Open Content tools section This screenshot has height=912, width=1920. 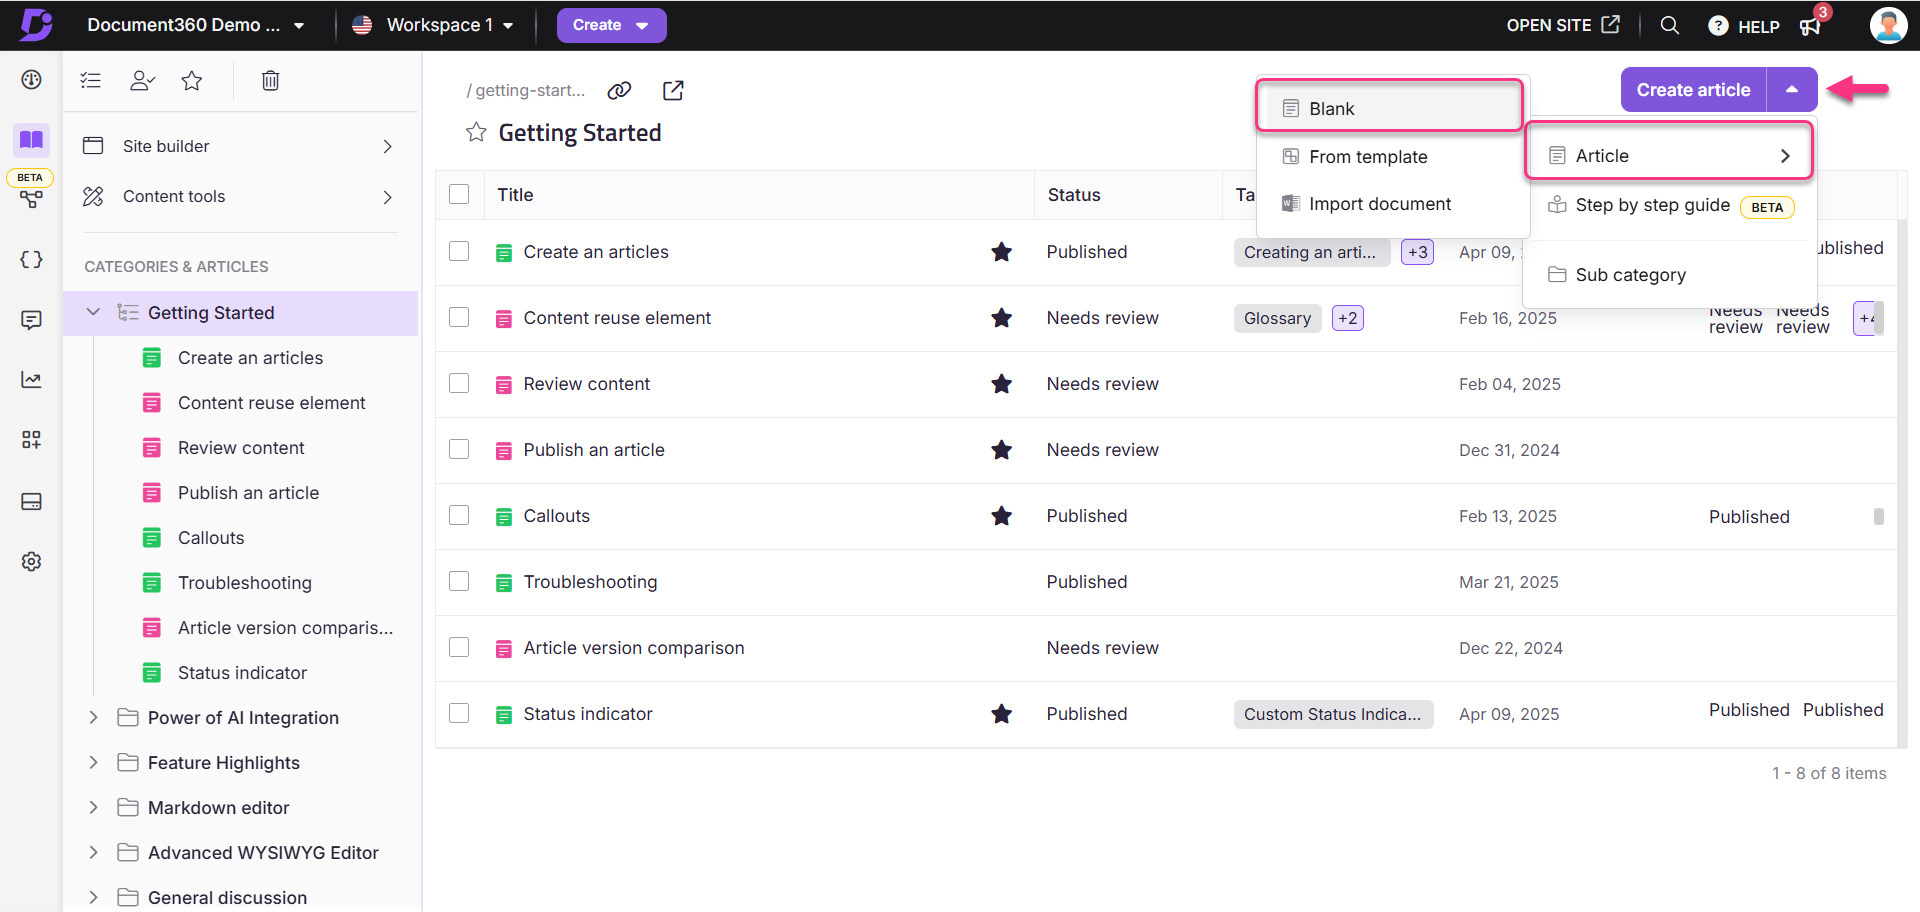point(239,197)
